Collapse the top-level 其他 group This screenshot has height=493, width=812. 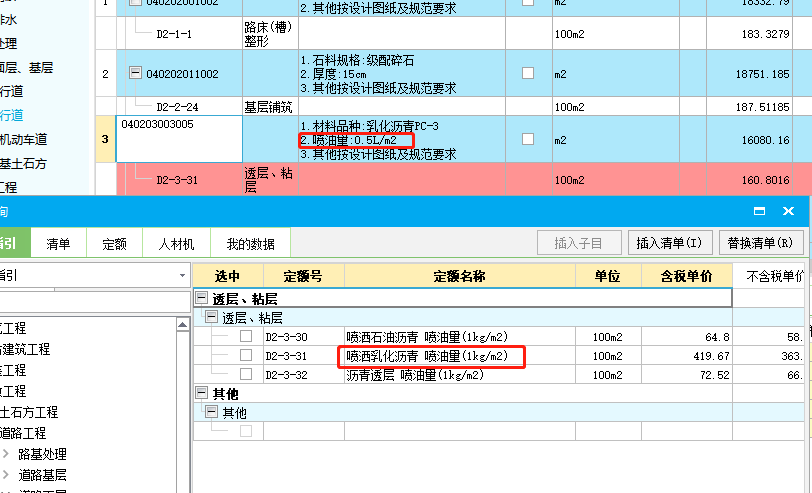click(201, 393)
